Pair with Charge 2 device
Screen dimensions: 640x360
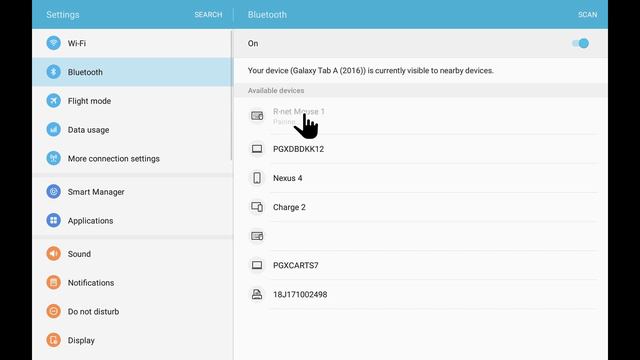421,207
